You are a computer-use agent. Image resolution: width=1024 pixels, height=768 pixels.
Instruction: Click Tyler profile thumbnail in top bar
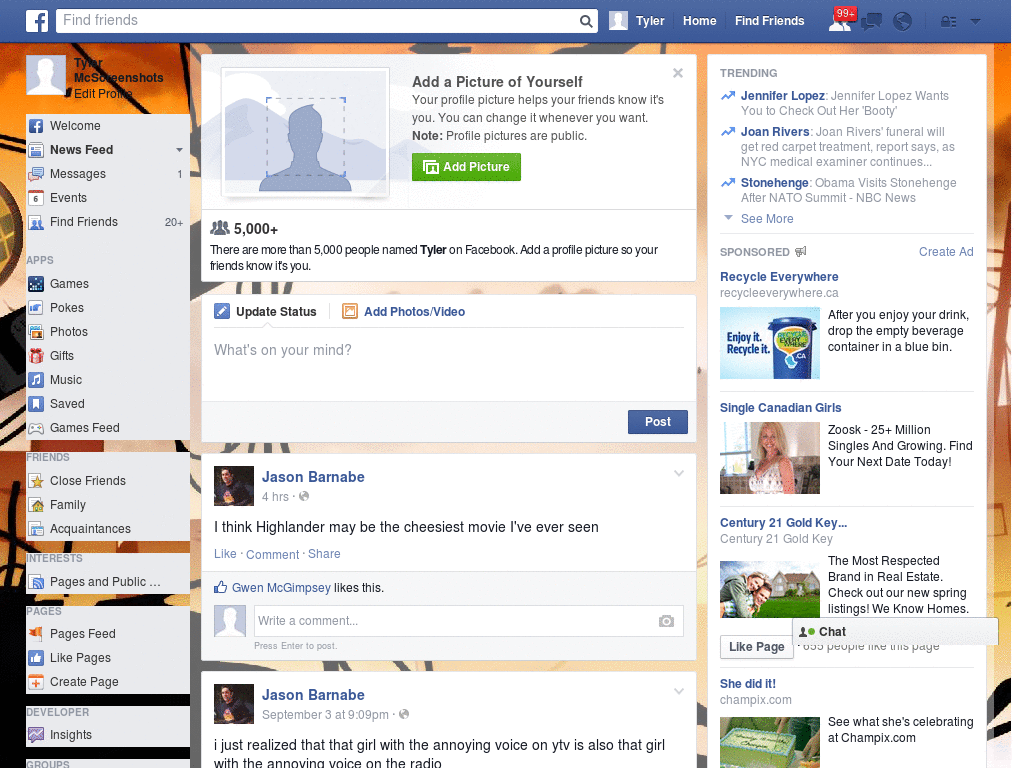[x=618, y=21]
